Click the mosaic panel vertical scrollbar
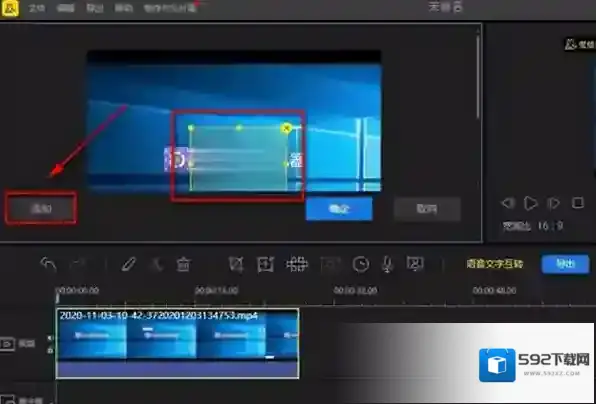Viewport: 596px width, 404px height. tap(478, 76)
